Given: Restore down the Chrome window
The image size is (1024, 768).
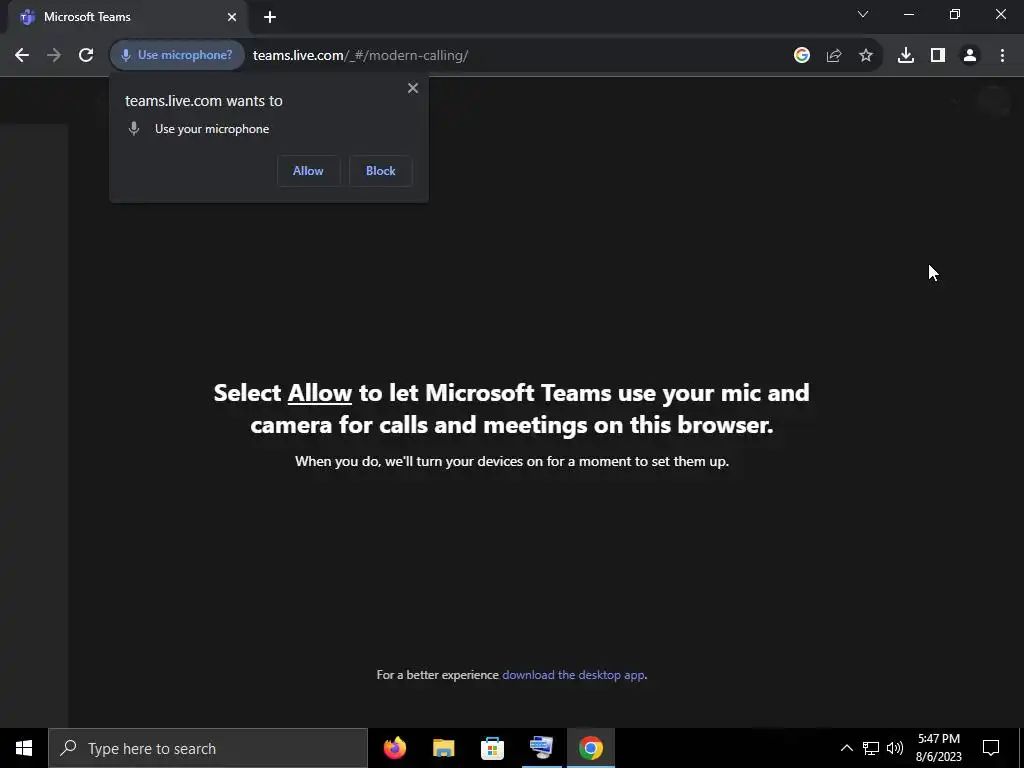Looking at the screenshot, I should coord(955,14).
